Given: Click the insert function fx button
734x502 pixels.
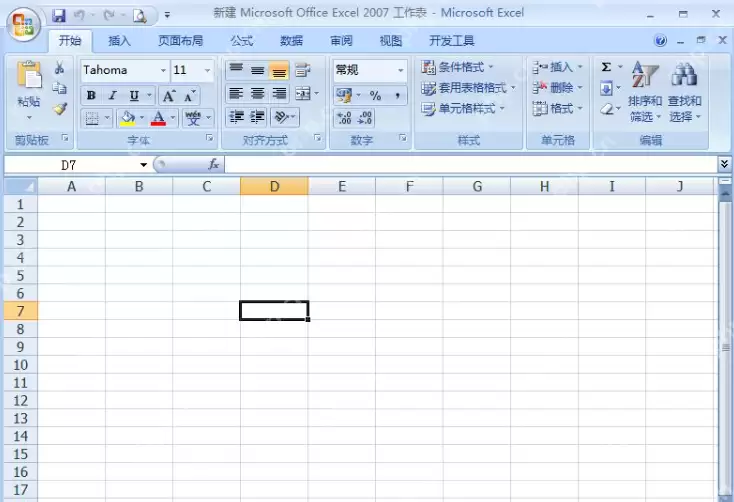Looking at the screenshot, I should click(213, 164).
